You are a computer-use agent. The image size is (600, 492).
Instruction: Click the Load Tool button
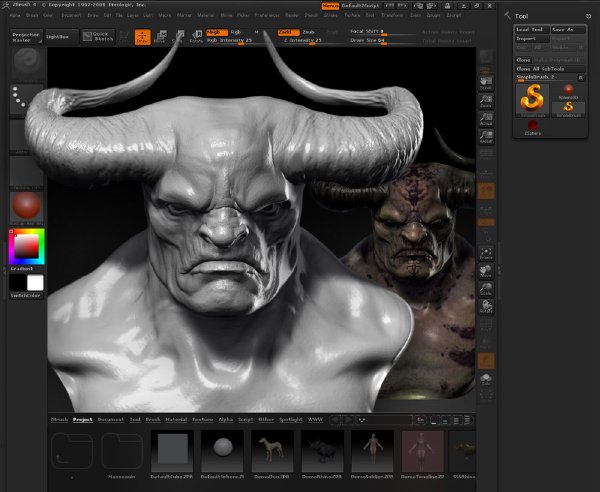tap(532, 29)
